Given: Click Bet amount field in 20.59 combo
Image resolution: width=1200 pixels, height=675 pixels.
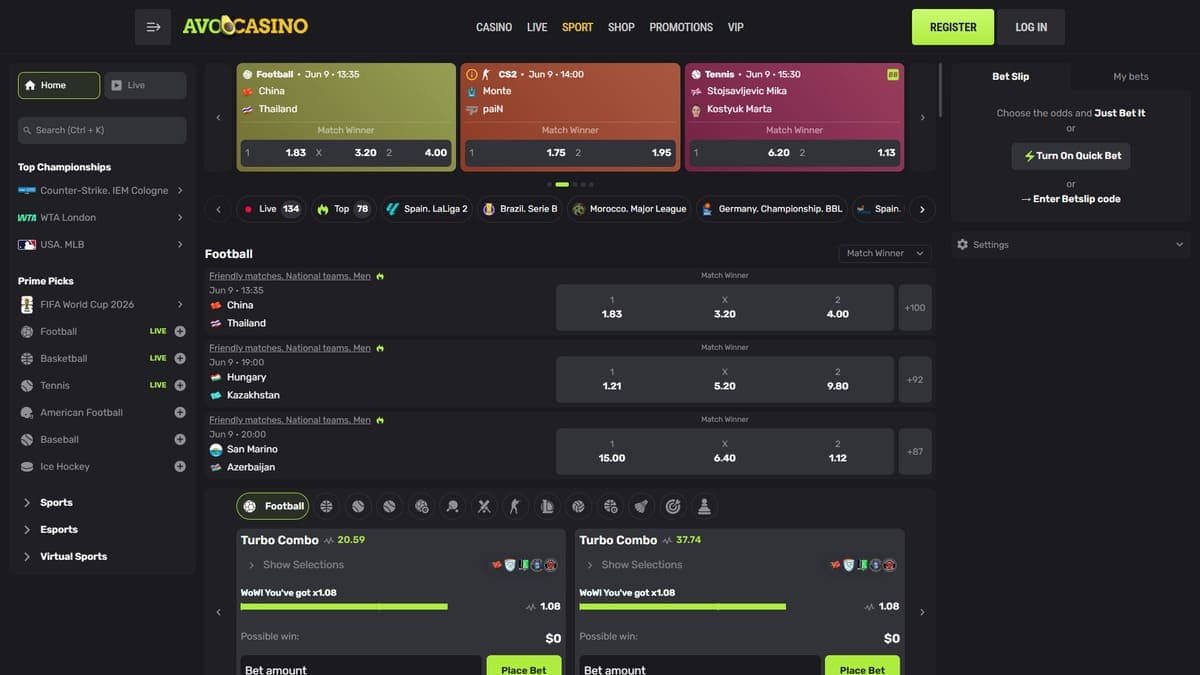Looking at the screenshot, I should [361, 667].
